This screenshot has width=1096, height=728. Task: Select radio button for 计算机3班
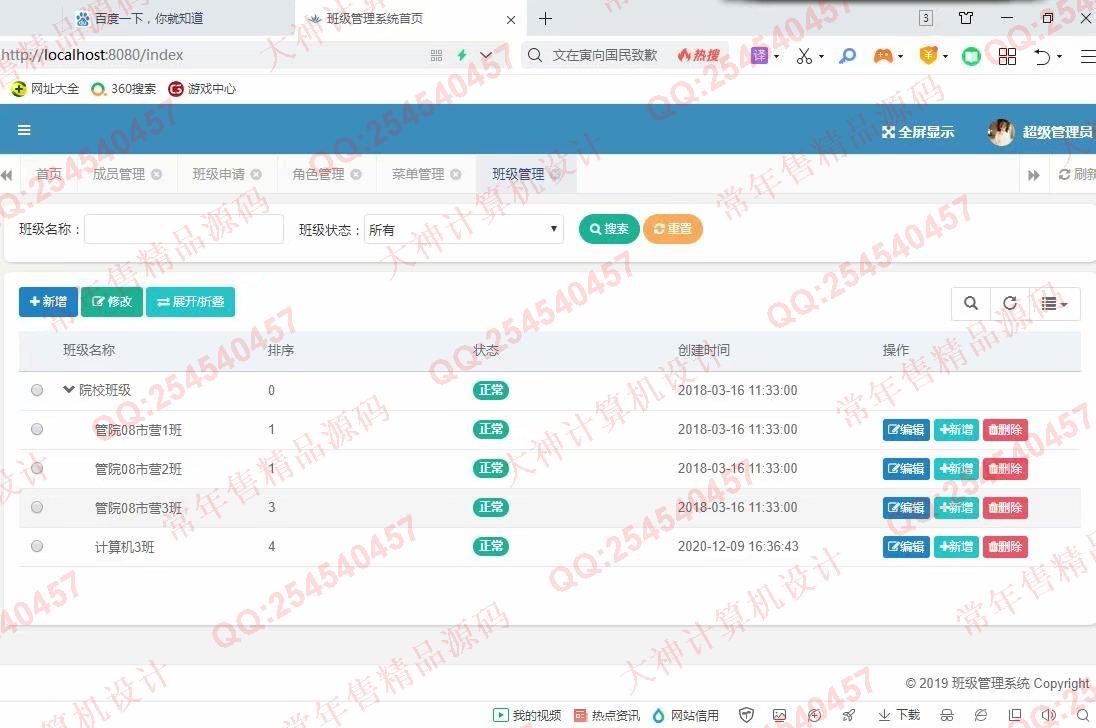(37, 546)
